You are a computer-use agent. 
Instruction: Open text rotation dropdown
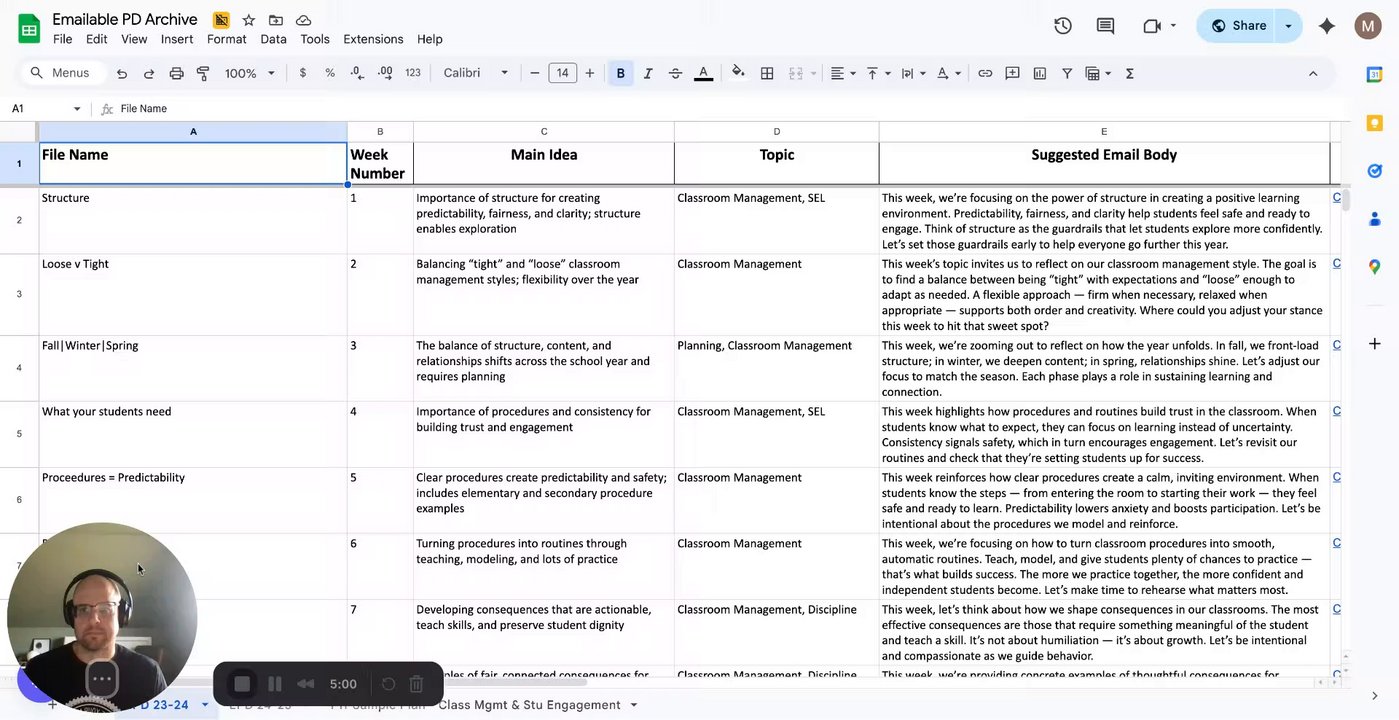947,73
